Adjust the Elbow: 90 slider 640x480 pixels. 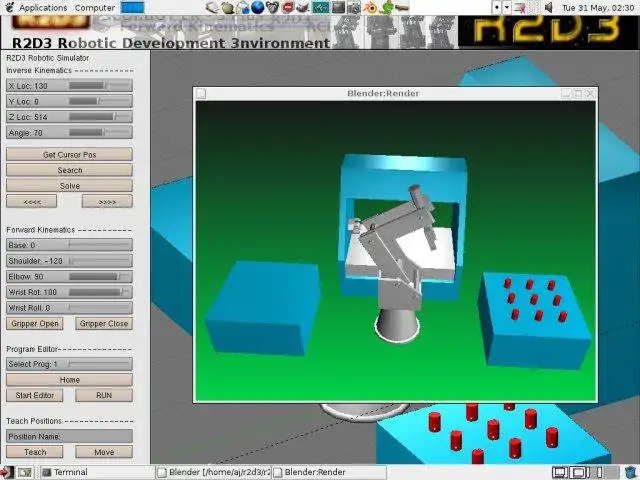click(69, 276)
